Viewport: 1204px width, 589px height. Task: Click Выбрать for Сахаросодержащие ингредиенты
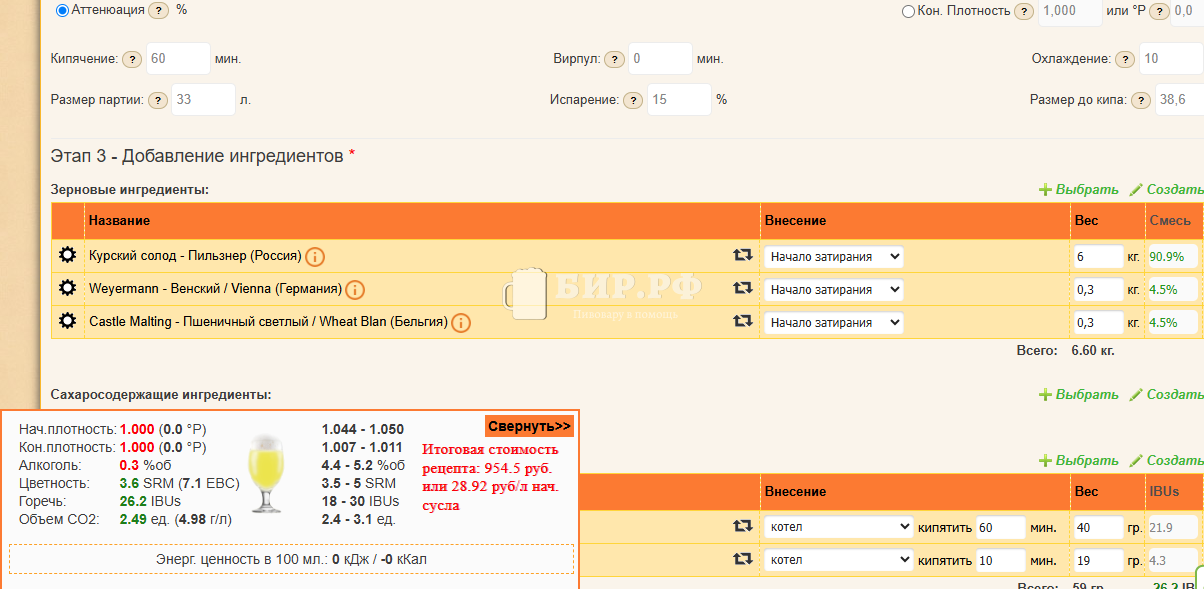[1079, 395]
